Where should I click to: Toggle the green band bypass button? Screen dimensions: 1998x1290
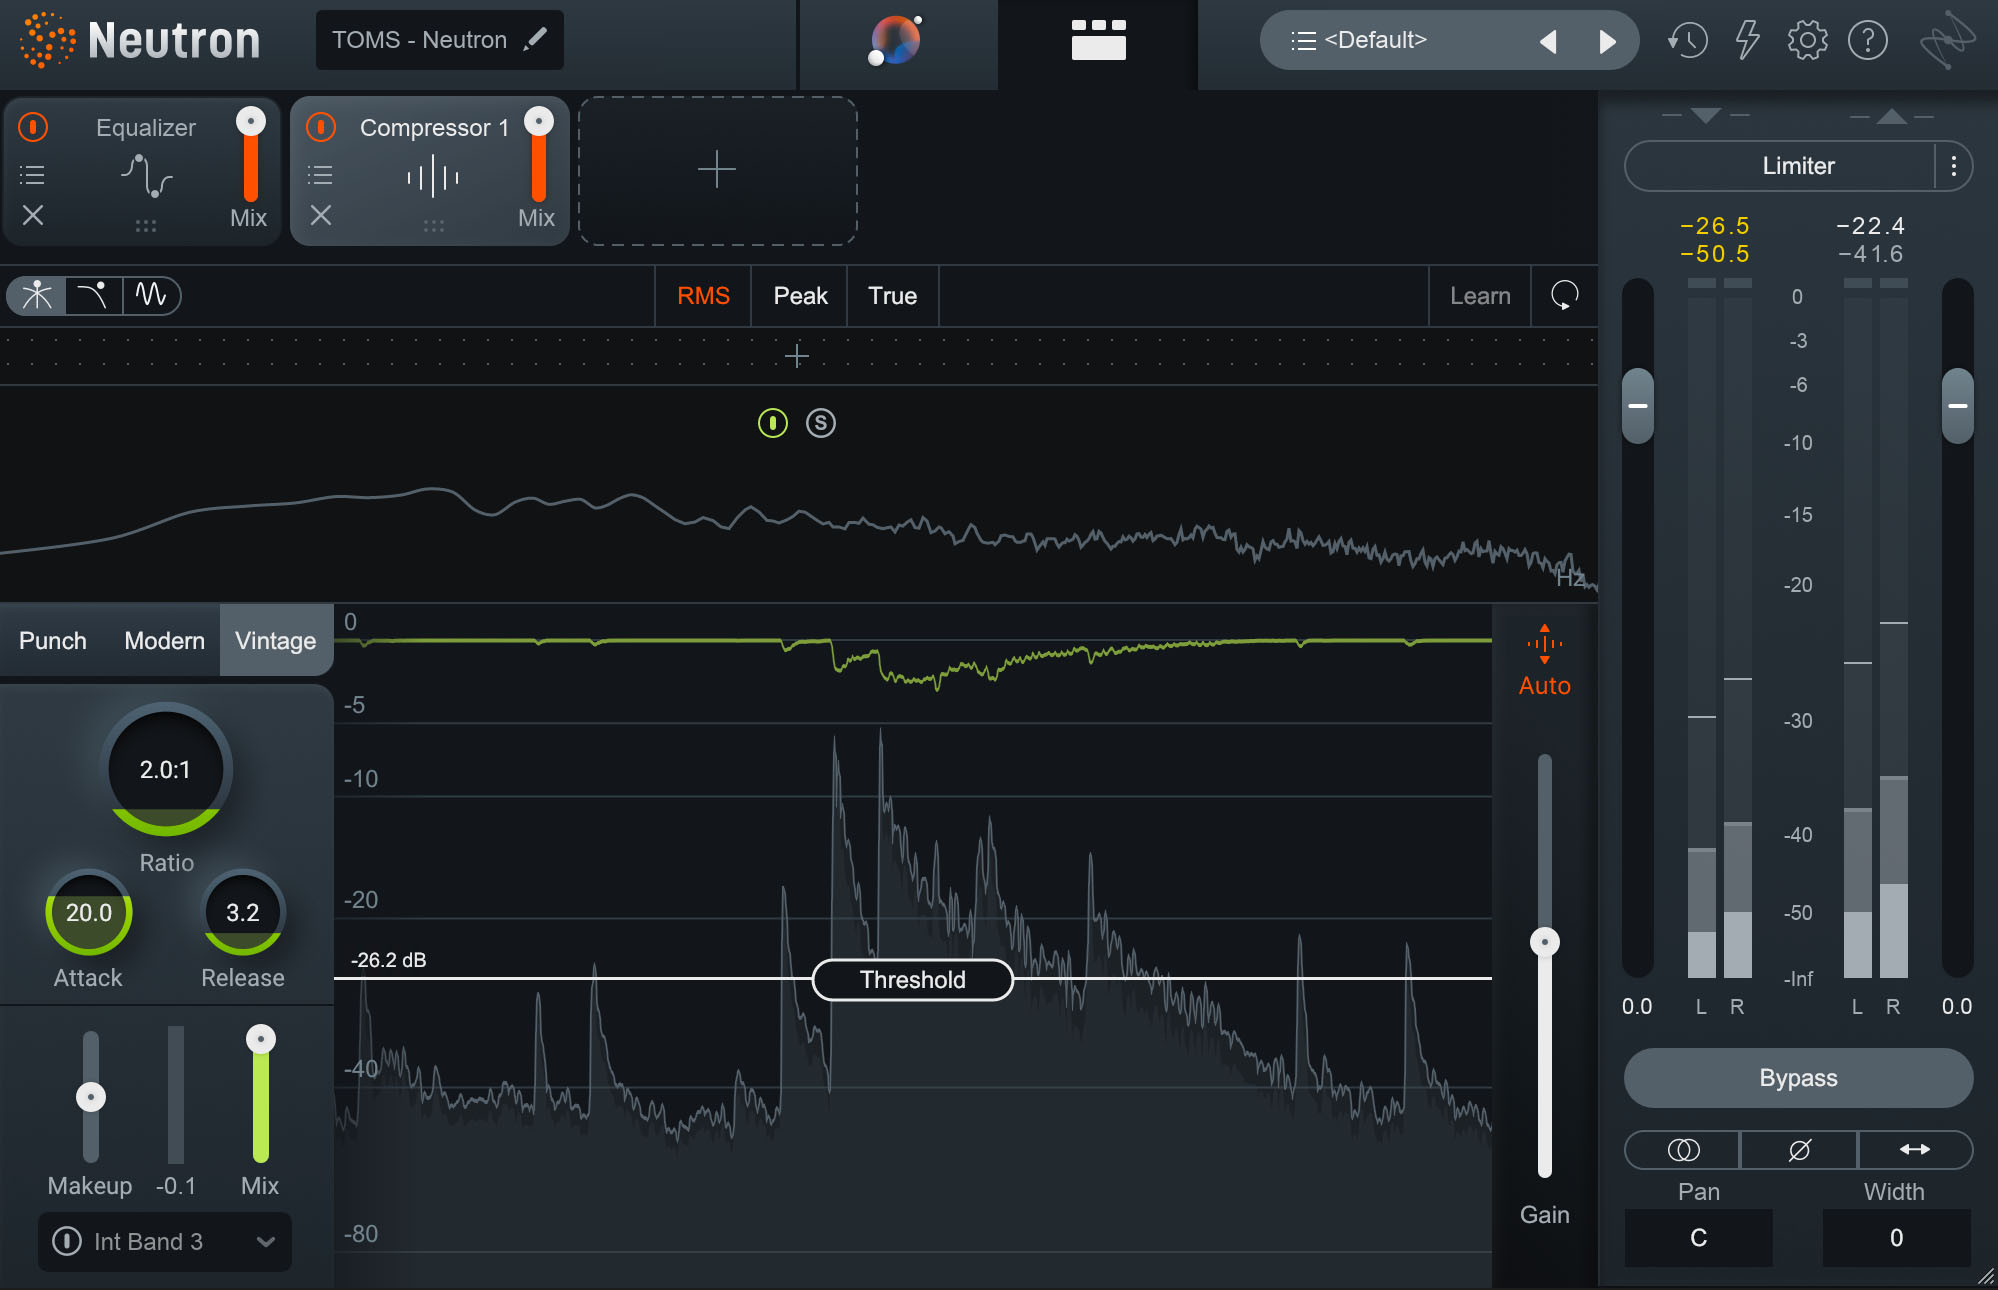point(773,423)
